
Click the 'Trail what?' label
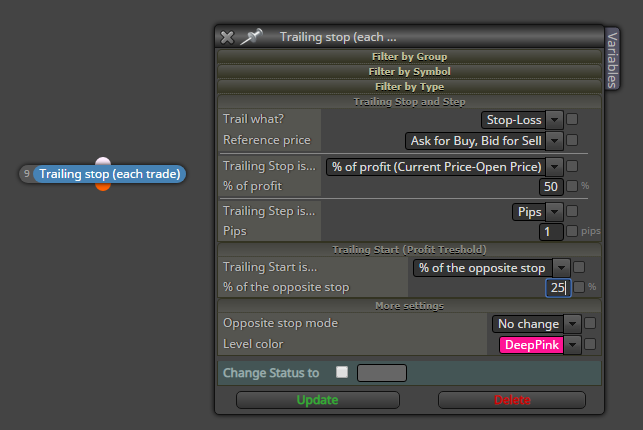(x=253, y=119)
